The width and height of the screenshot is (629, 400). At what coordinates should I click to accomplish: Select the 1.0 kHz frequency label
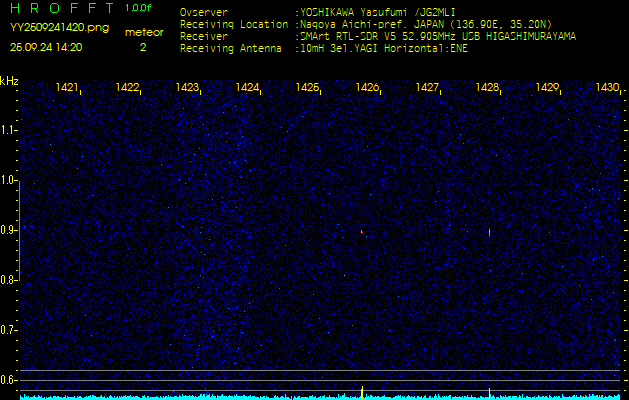[9, 180]
